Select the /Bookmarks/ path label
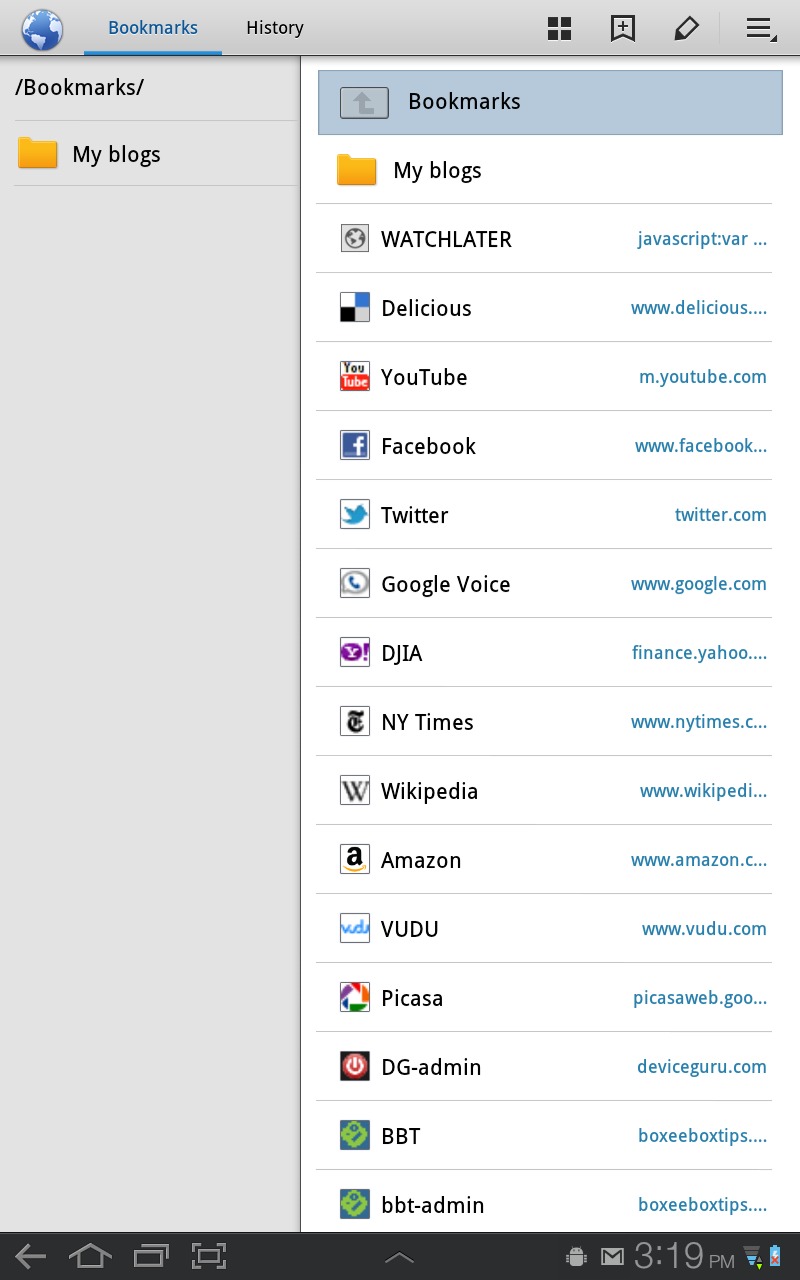Image resolution: width=800 pixels, height=1280 pixels. (80, 87)
